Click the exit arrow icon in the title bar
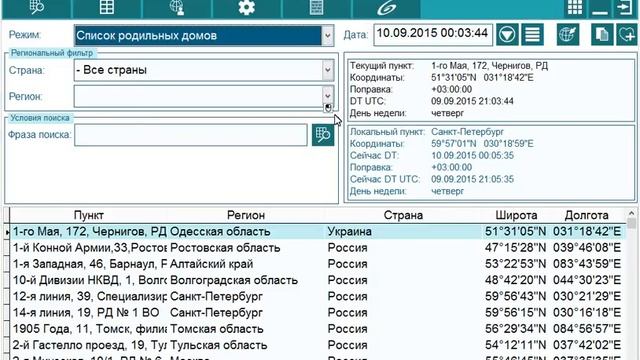The width and height of the screenshot is (640, 360). 625,8
